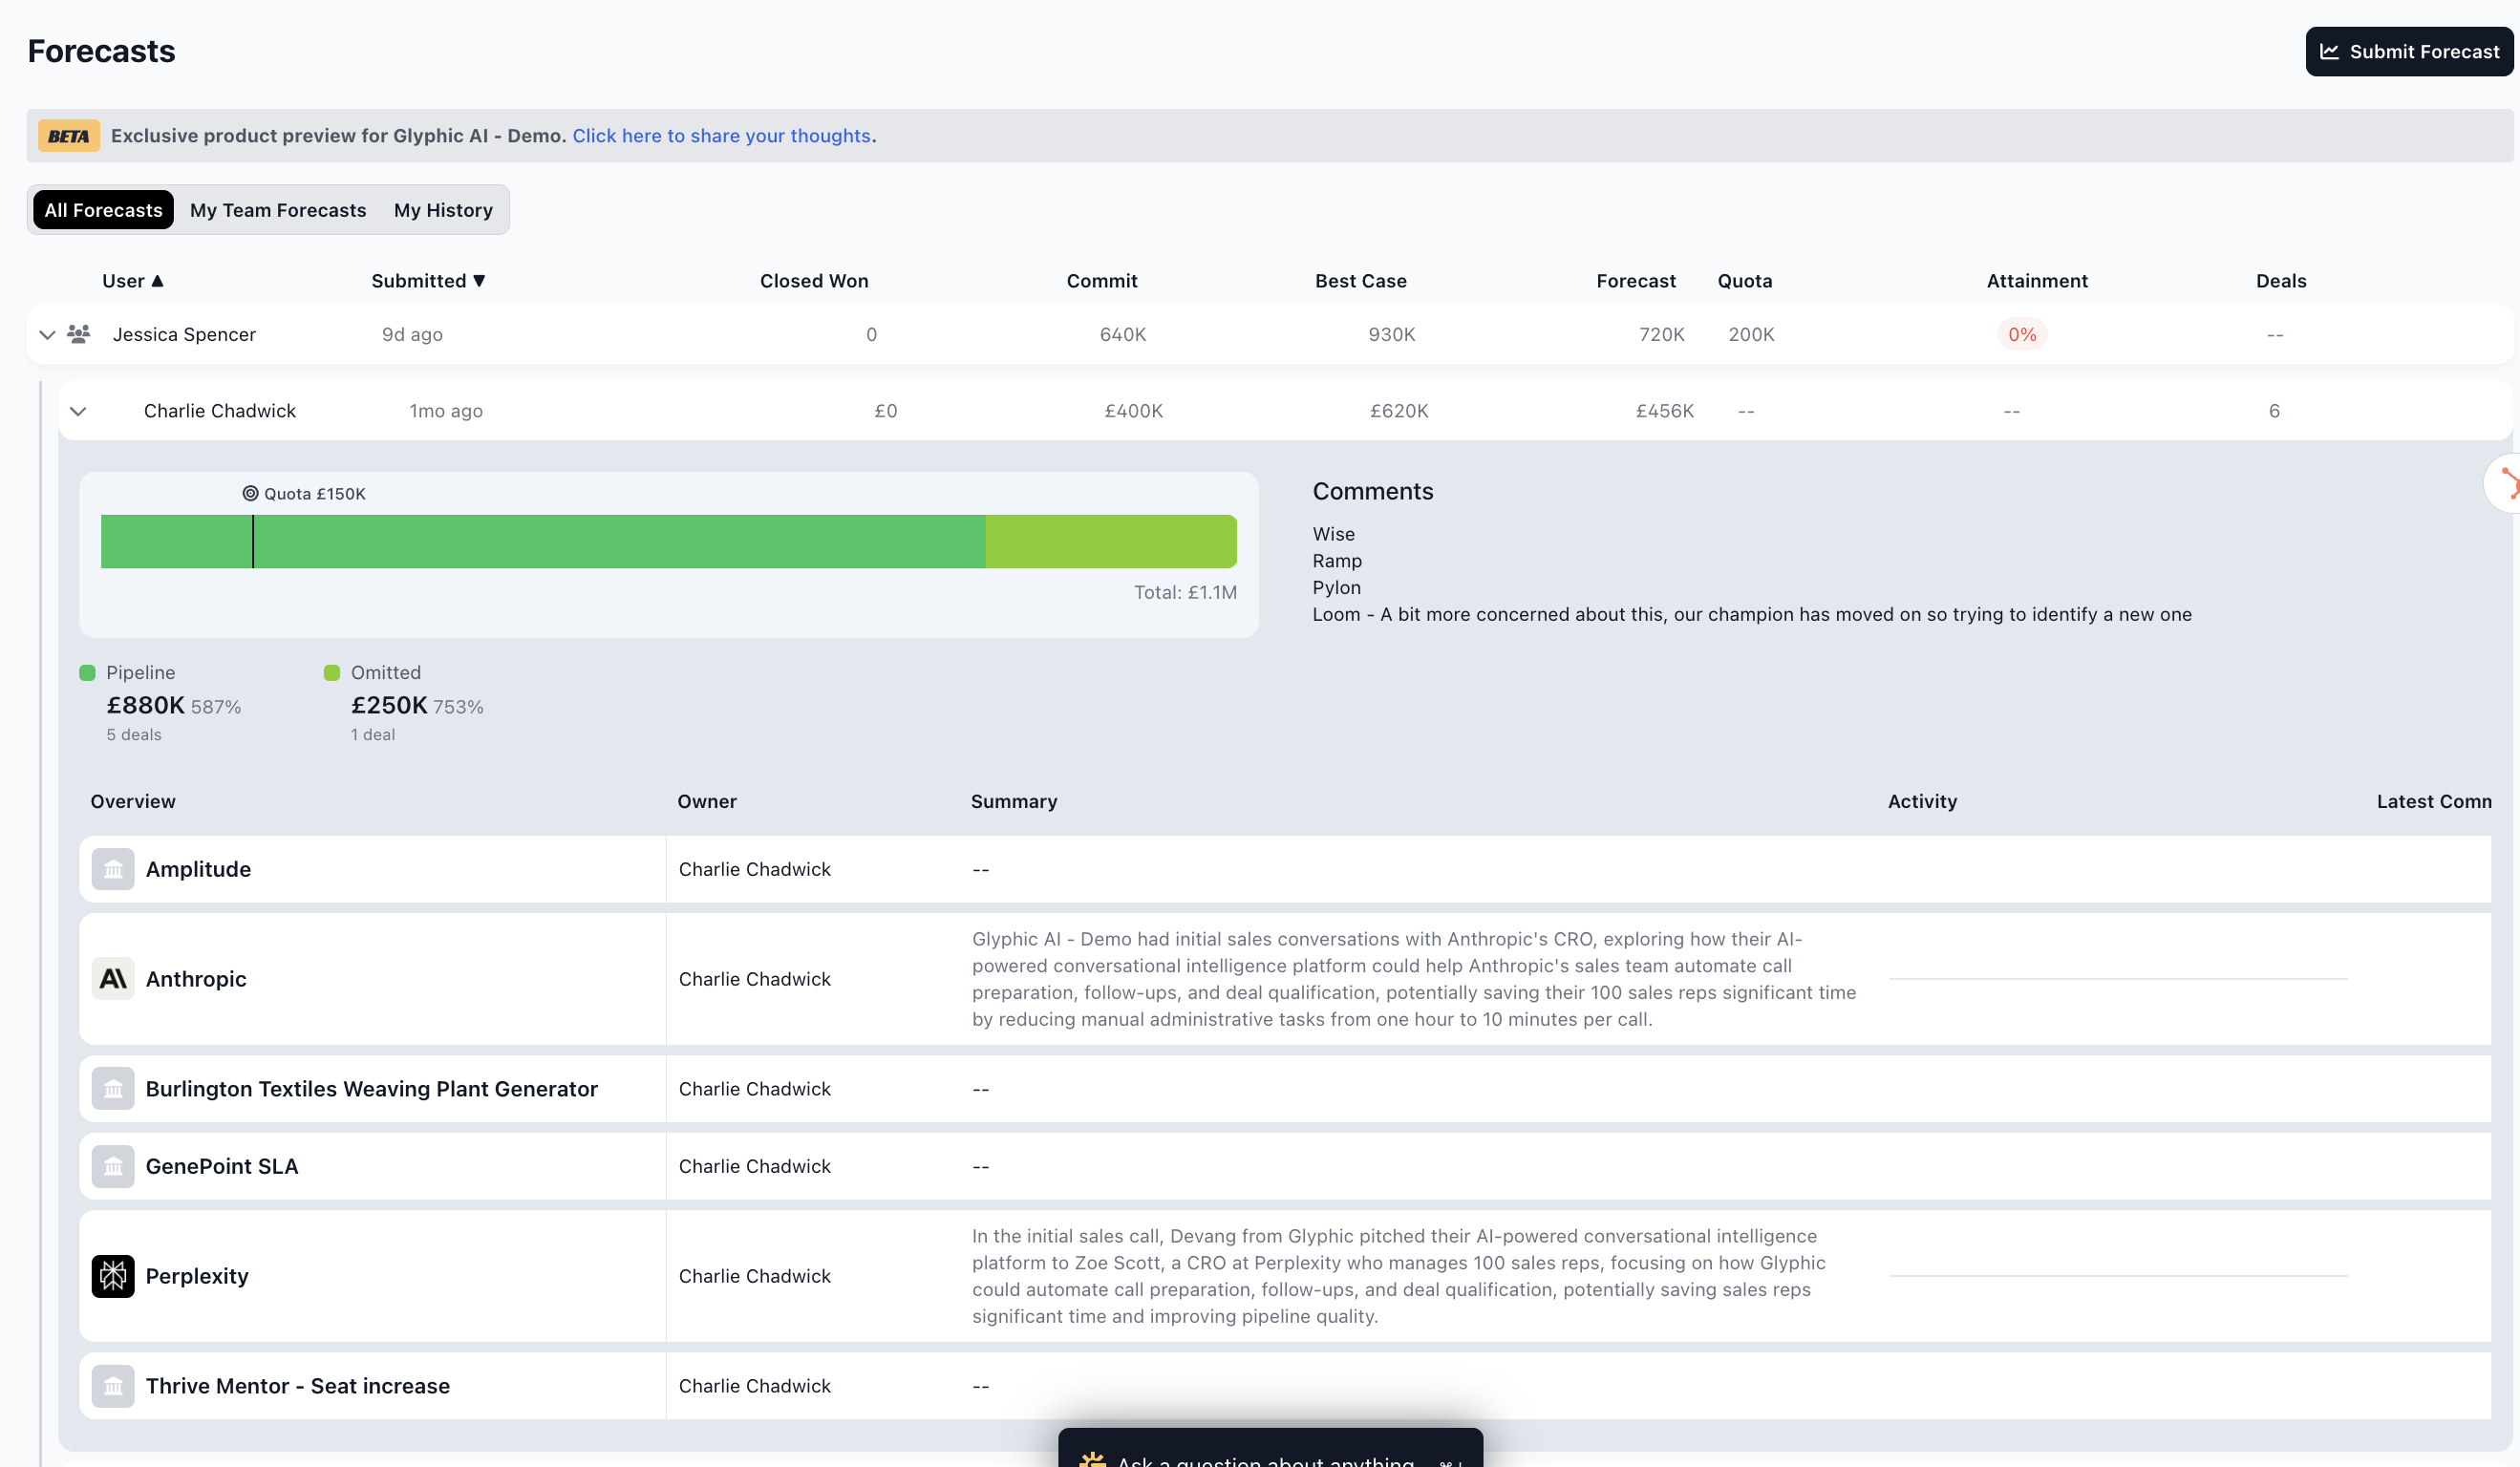Click the £400K commit value

(1134, 411)
